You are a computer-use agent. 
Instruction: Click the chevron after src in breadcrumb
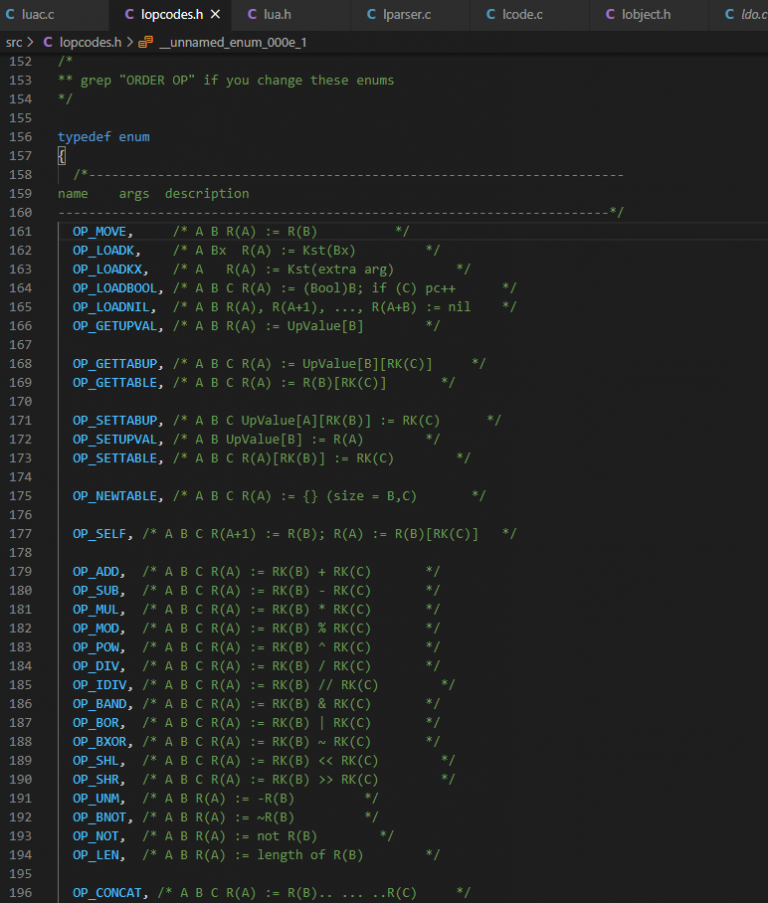point(31,43)
